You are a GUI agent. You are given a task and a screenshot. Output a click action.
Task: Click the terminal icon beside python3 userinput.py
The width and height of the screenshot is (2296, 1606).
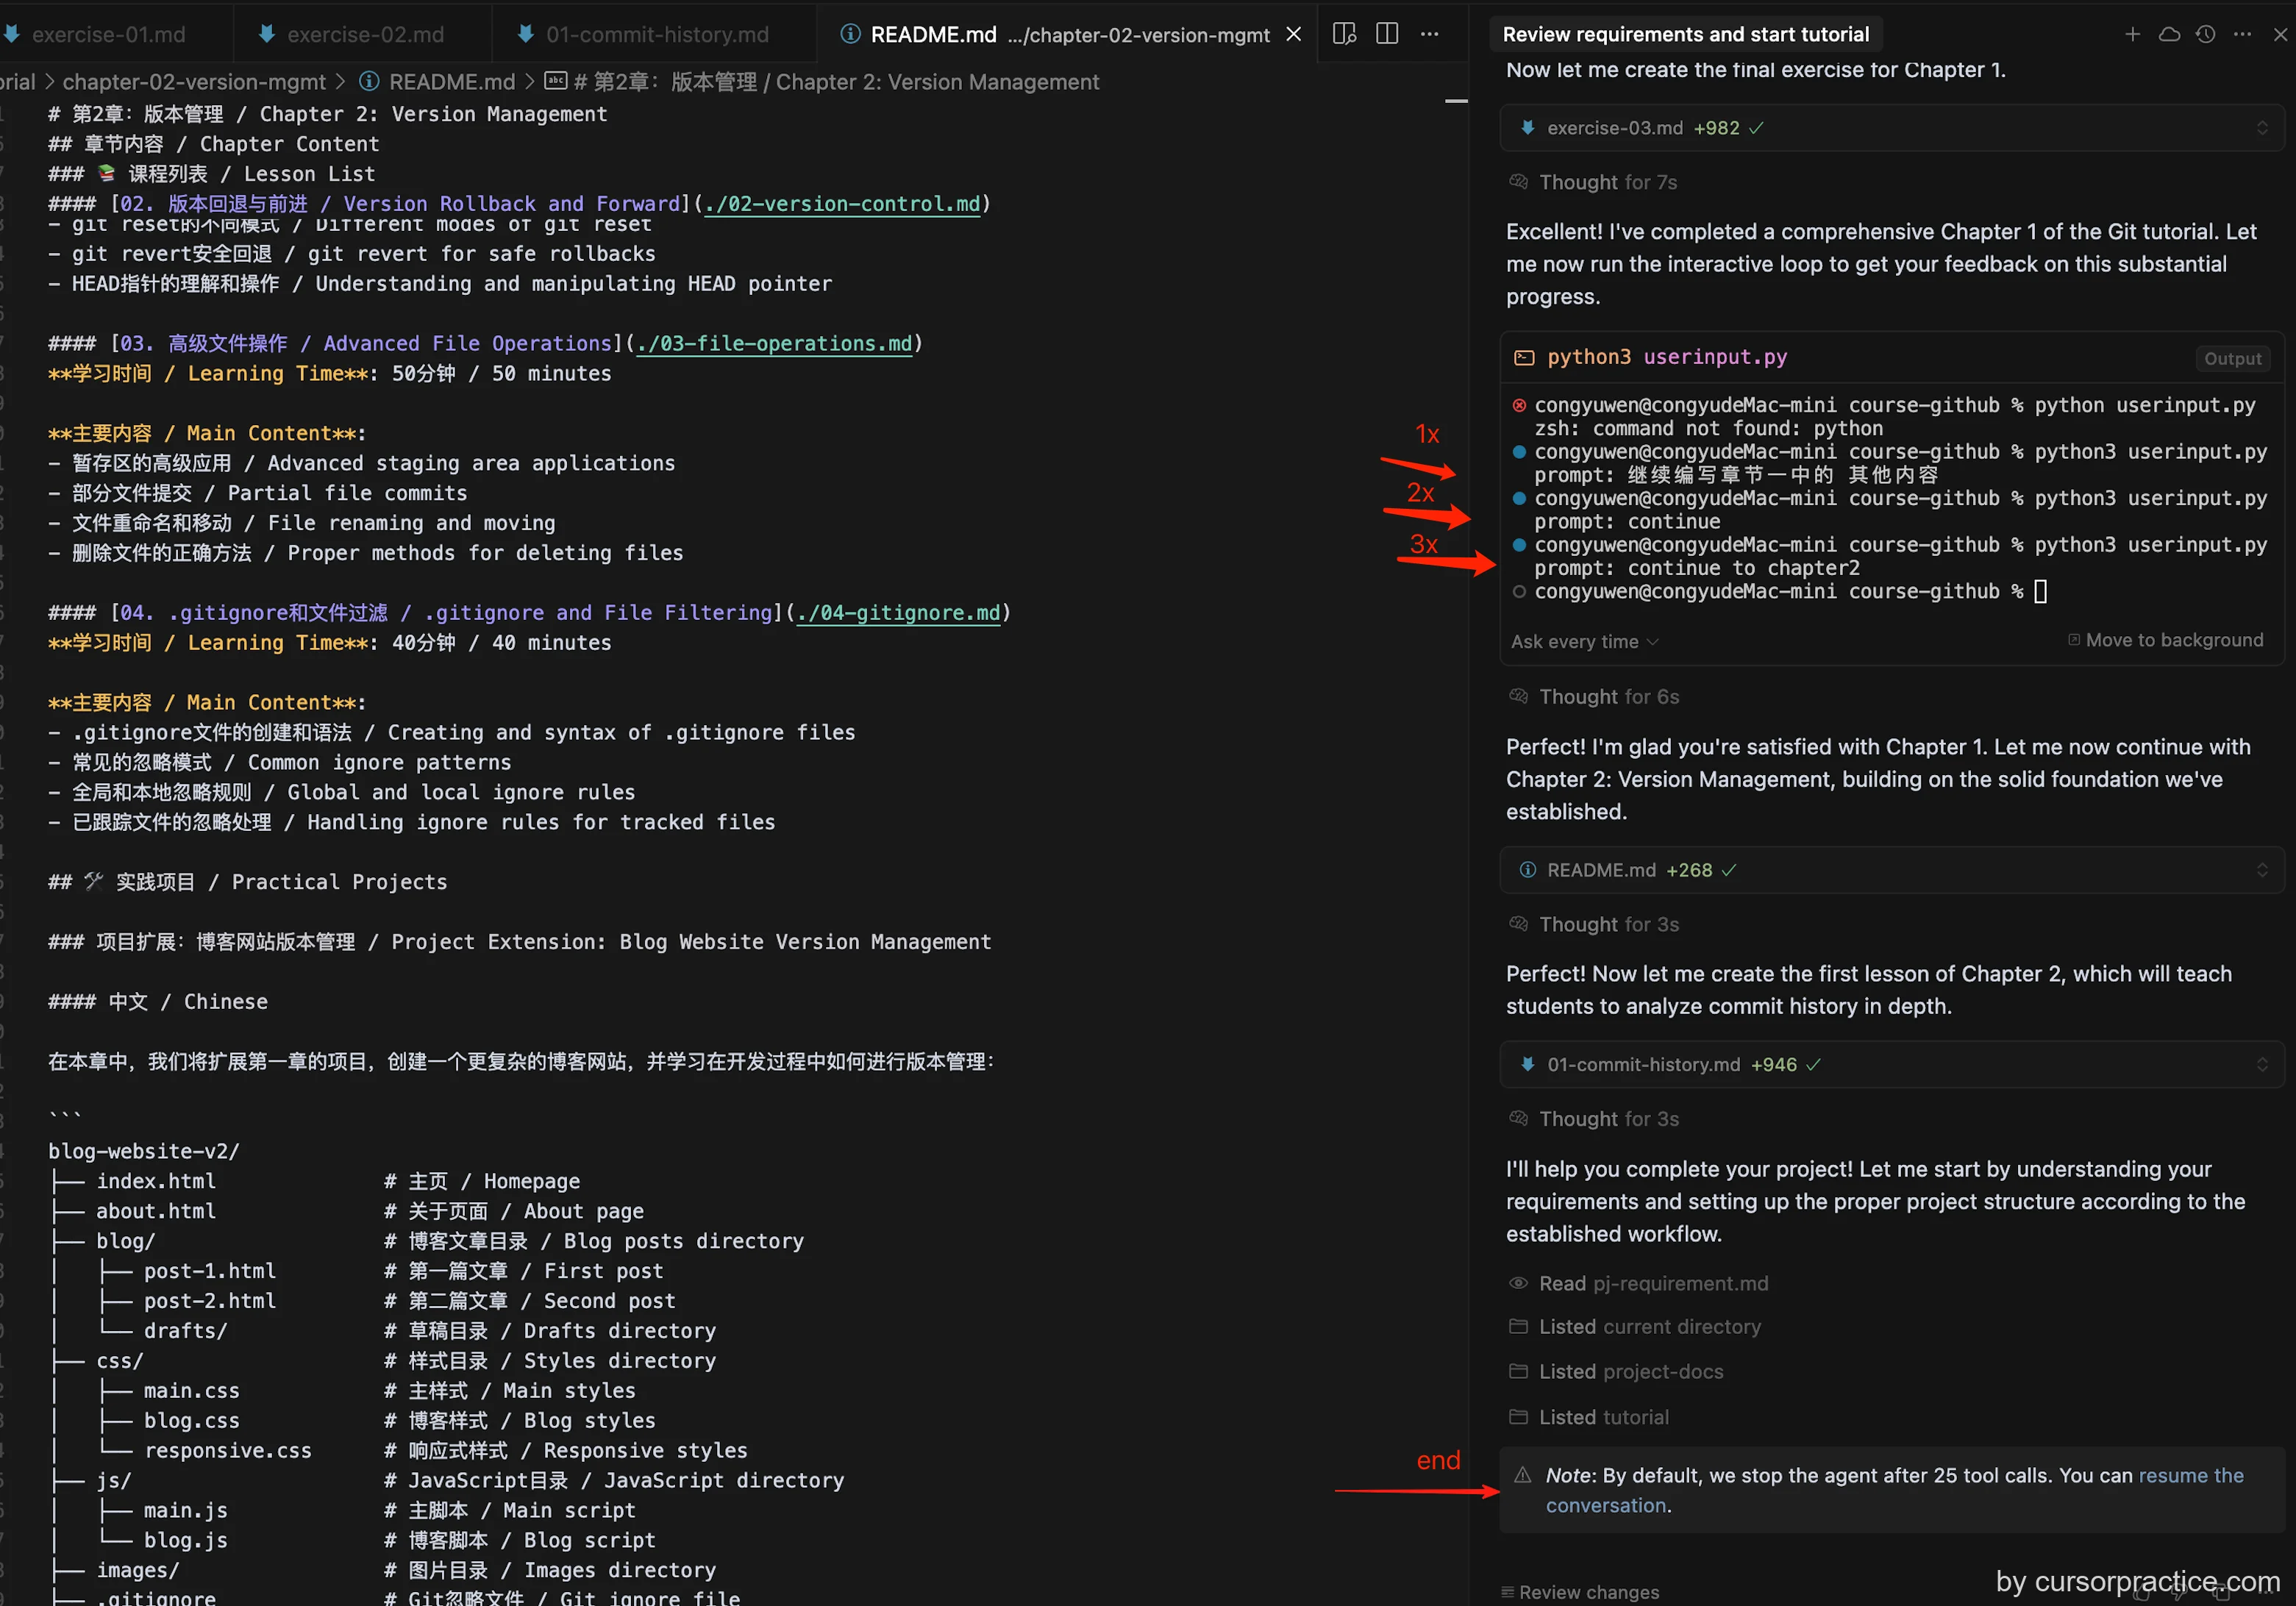[x=1524, y=358]
